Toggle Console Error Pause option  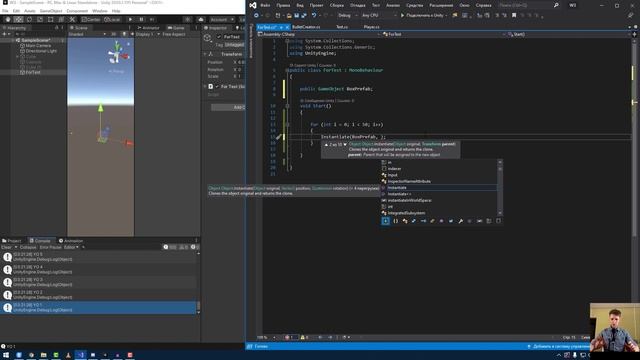click(50, 247)
